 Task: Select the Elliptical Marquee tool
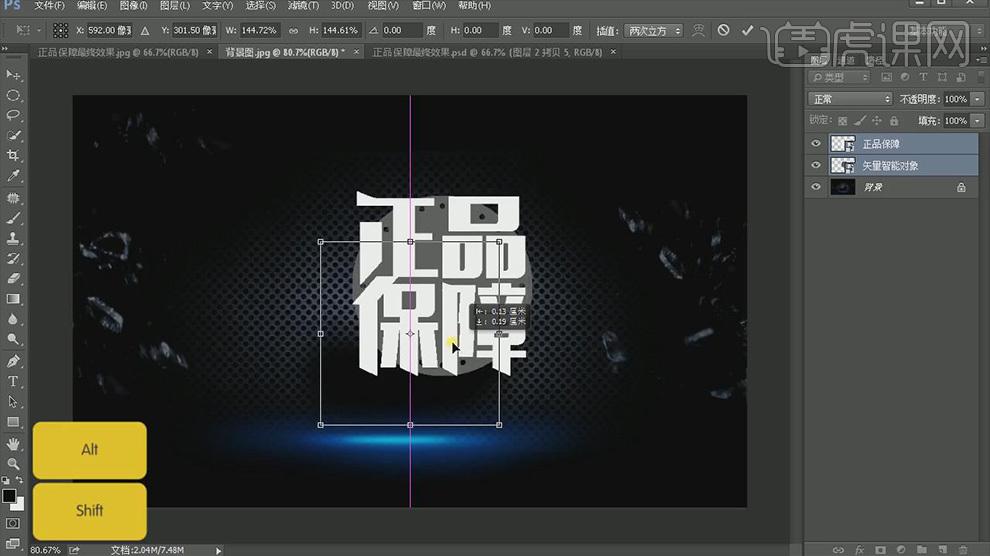pos(13,95)
